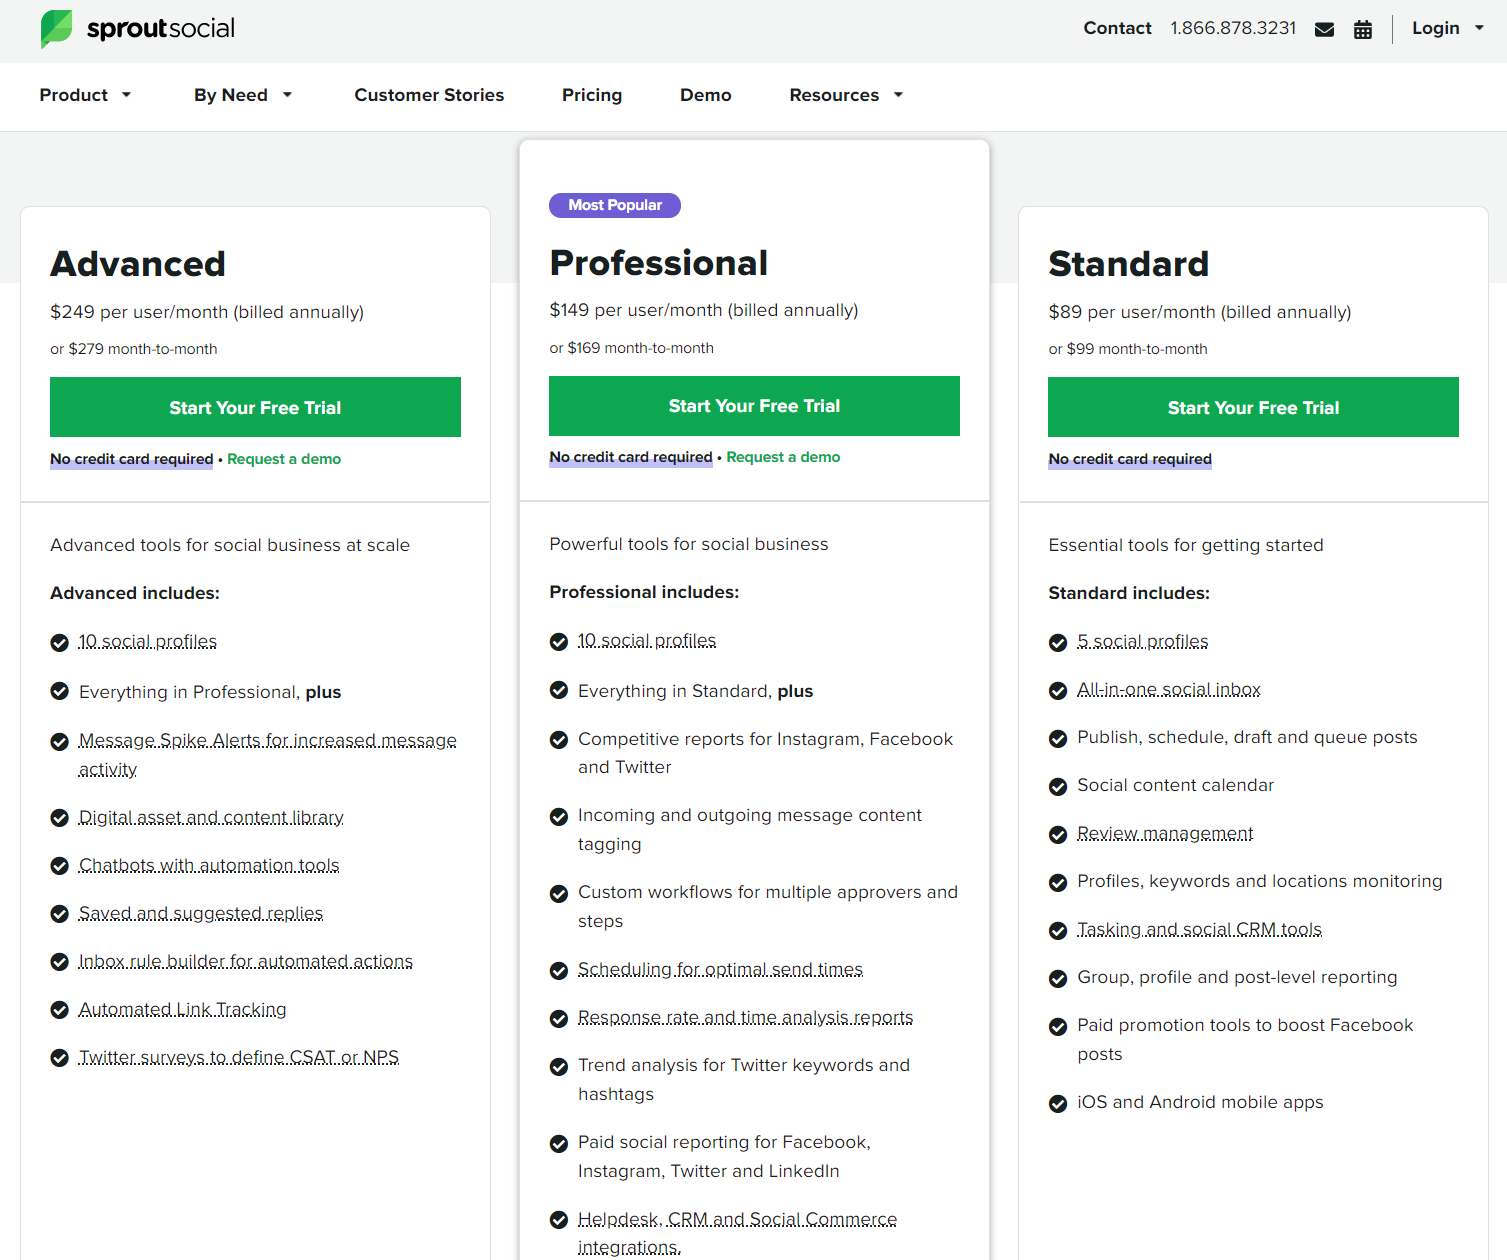Image resolution: width=1507 pixels, height=1260 pixels.
Task: Expand the Login dropdown
Action: [1447, 28]
